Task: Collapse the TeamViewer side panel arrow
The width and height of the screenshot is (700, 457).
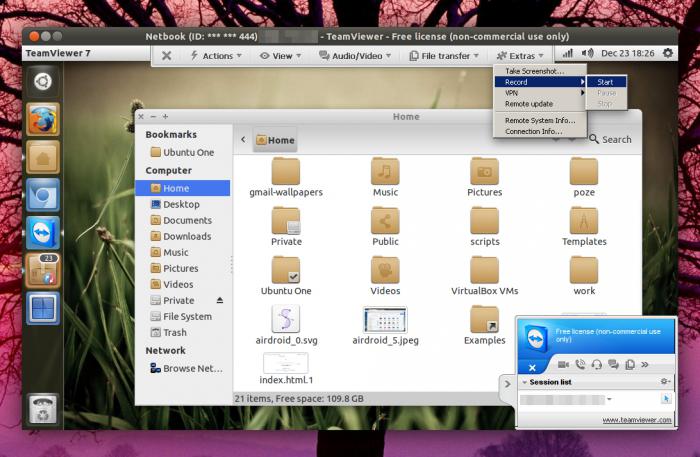Action: pyautogui.click(x=508, y=383)
